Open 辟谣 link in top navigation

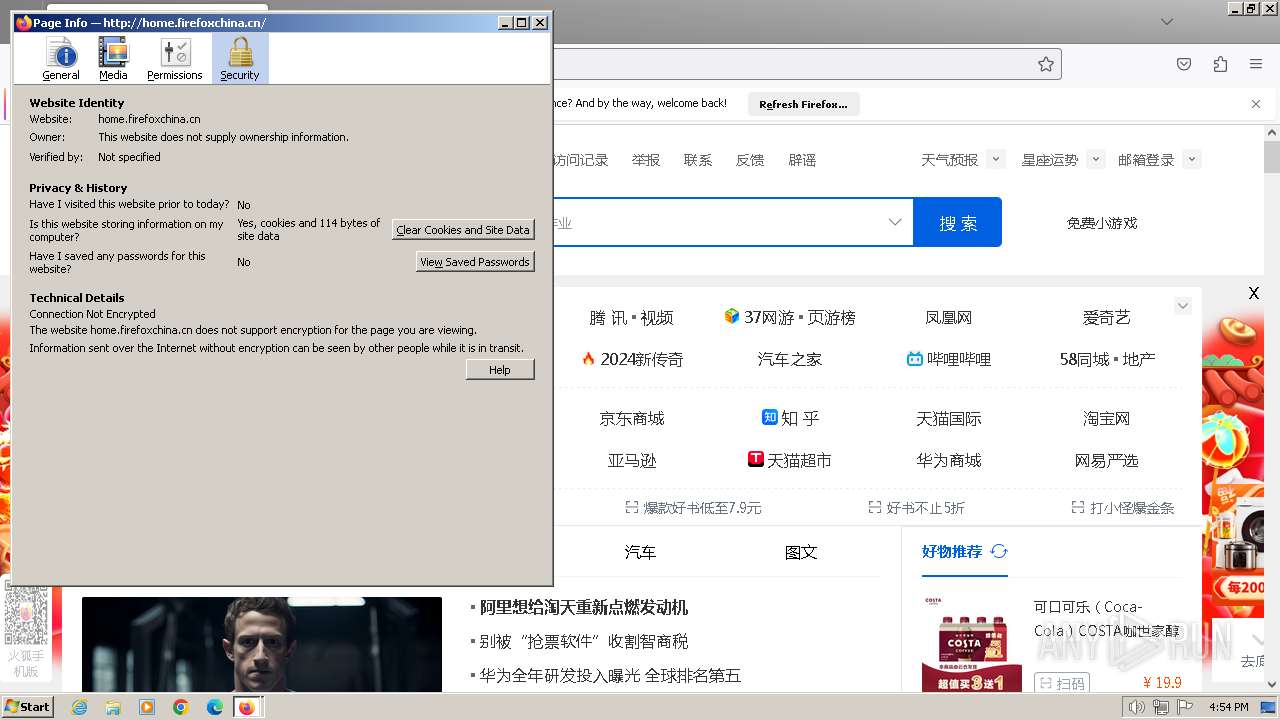tap(802, 160)
